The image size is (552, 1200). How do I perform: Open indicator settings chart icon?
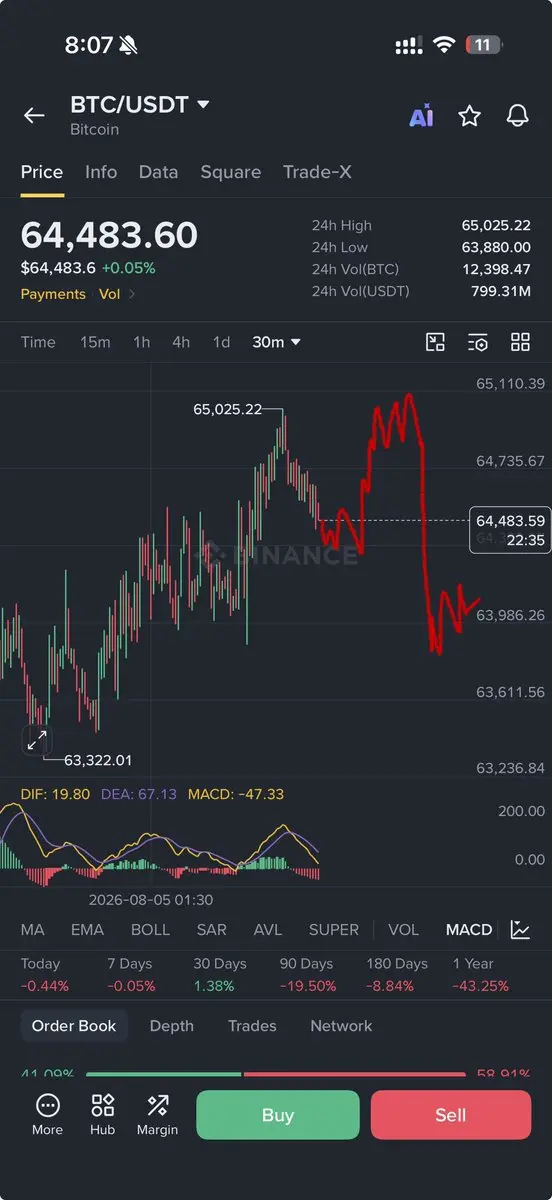coord(520,929)
